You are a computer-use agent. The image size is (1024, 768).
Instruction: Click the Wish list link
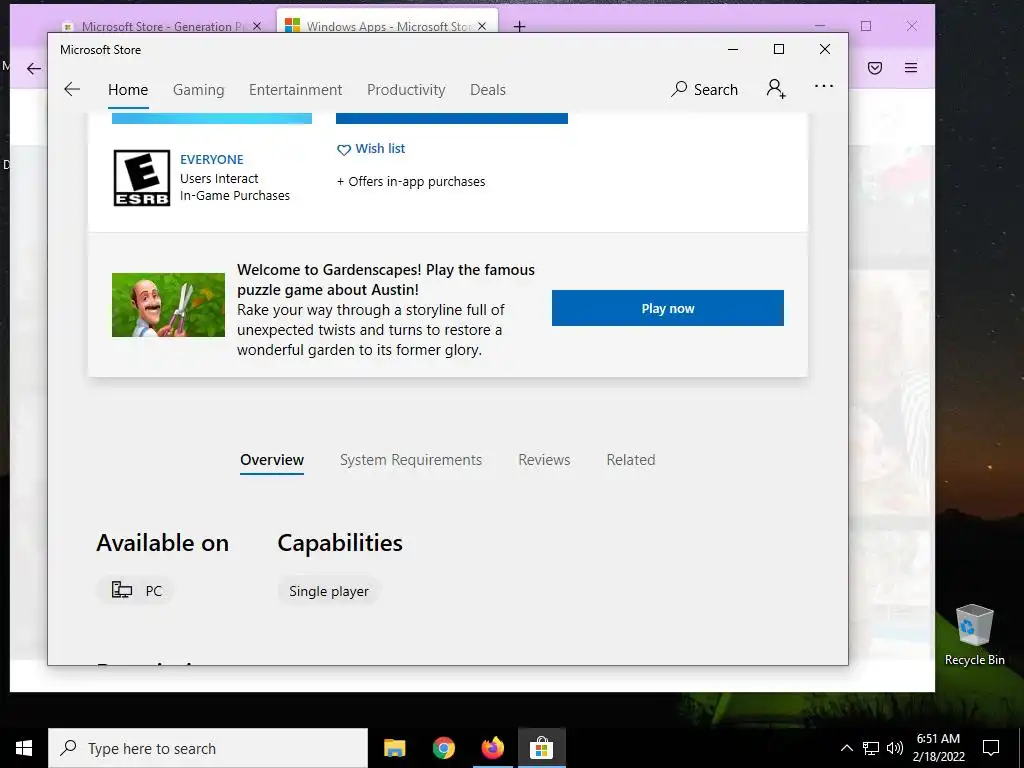click(x=380, y=149)
